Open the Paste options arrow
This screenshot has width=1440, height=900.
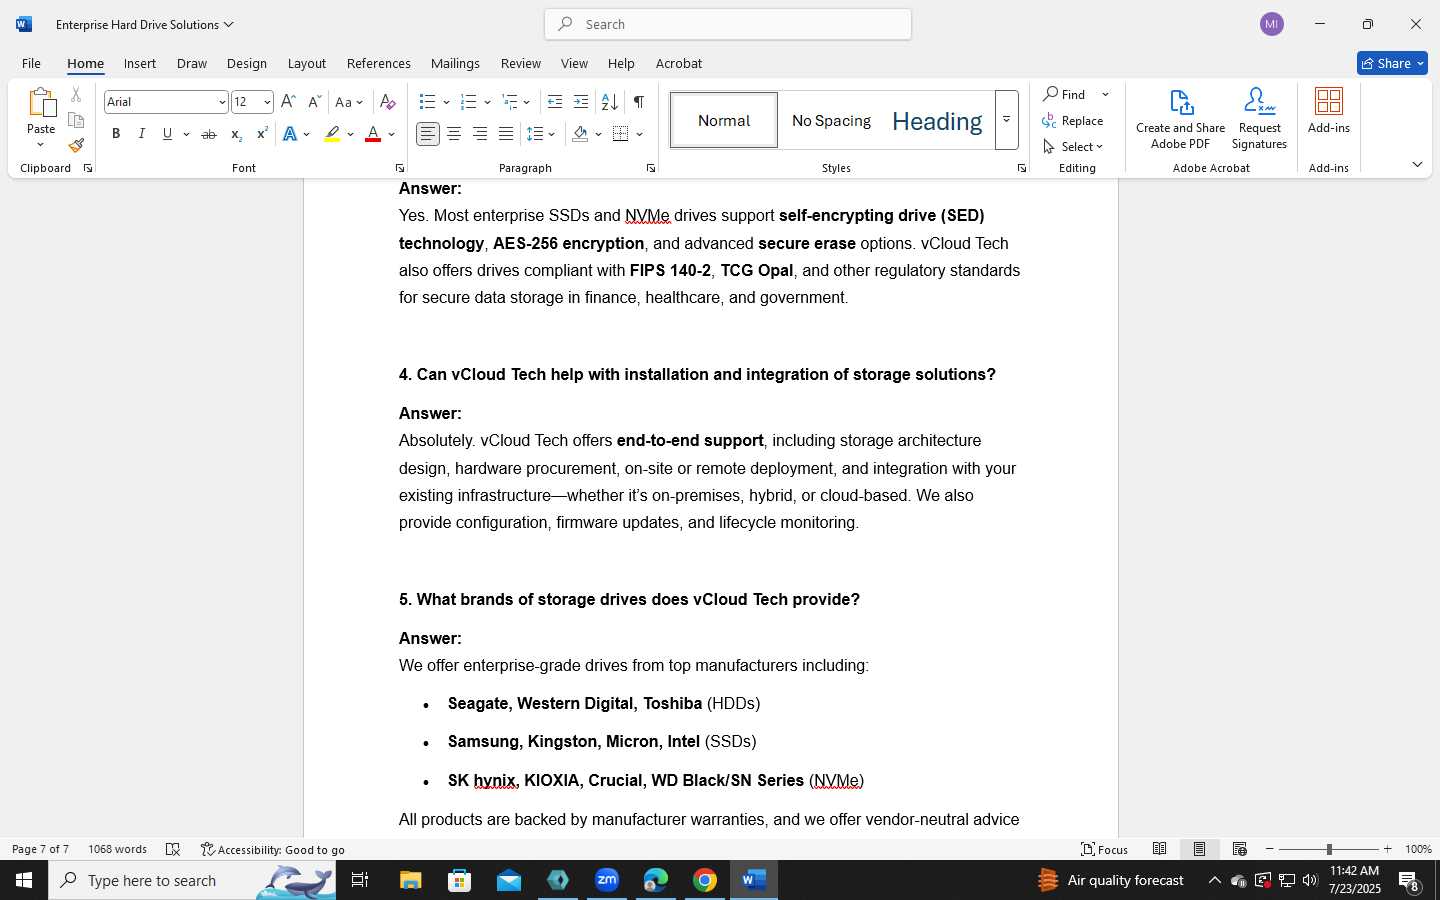[x=41, y=144]
